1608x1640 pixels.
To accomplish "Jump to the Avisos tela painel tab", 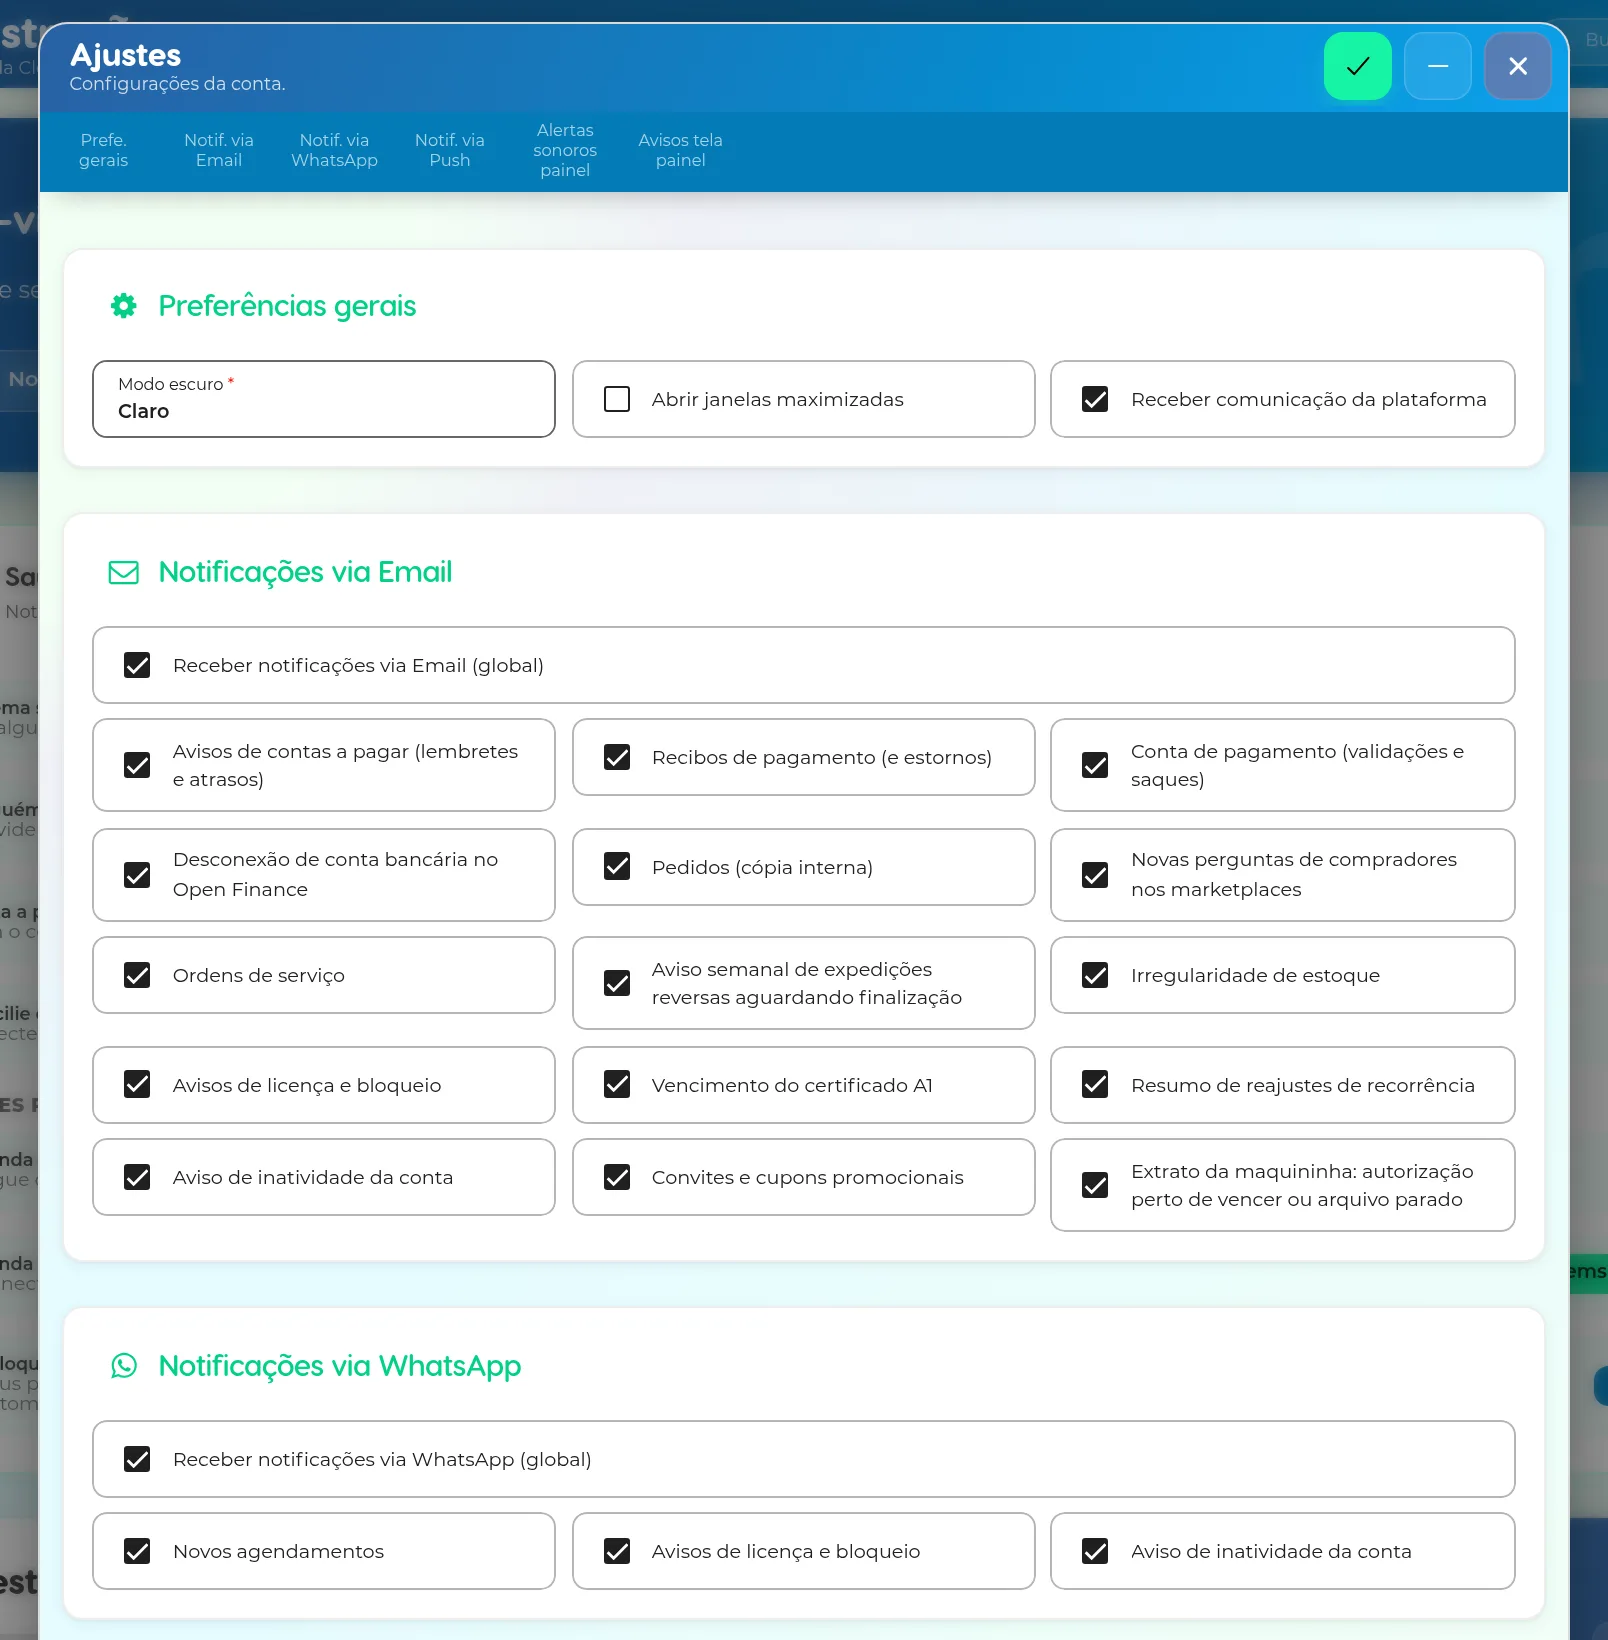I will coord(680,150).
